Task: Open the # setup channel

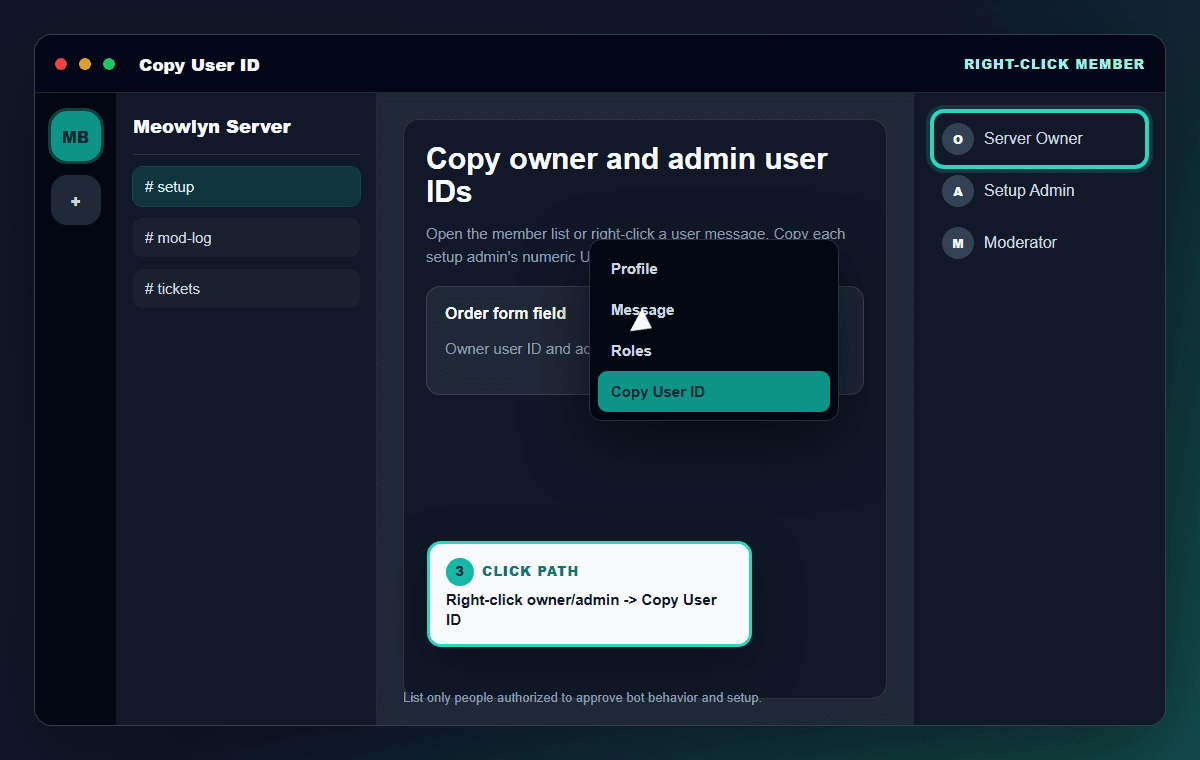Action: coord(246,187)
